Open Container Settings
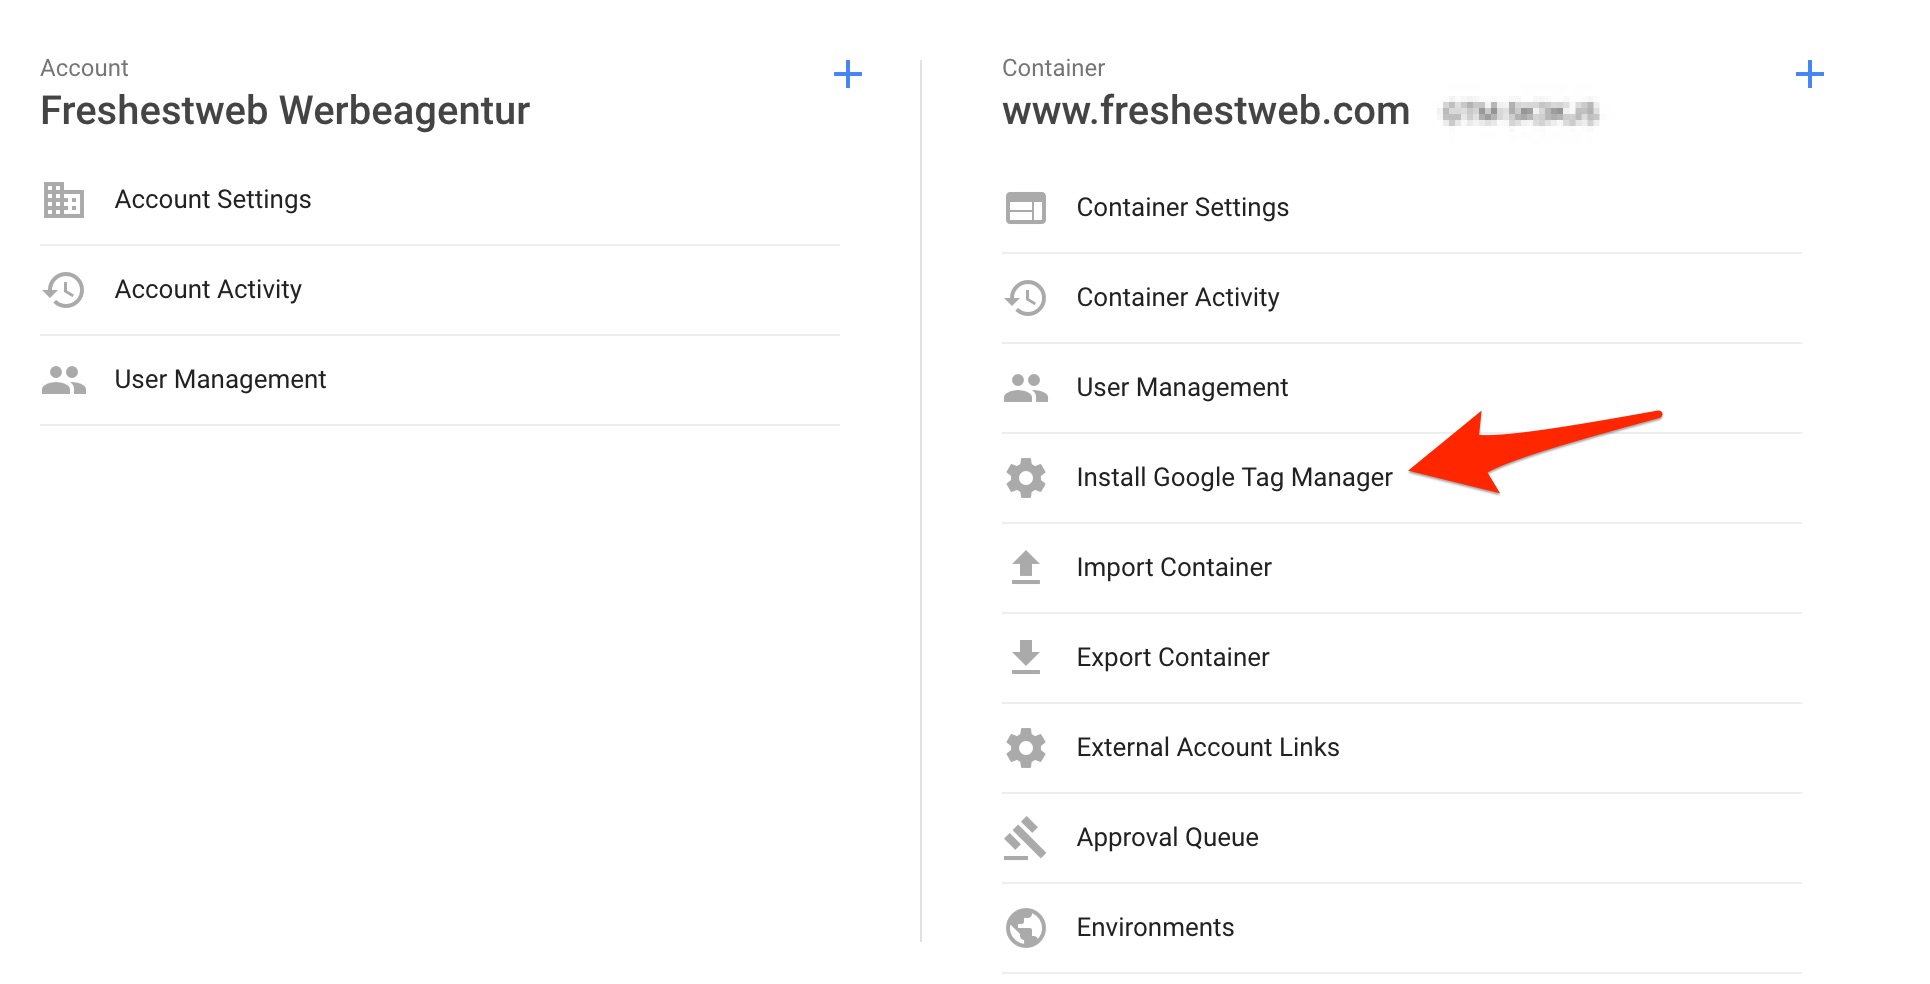The height and width of the screenshot is (984, 1930). tap(1182, 208)
